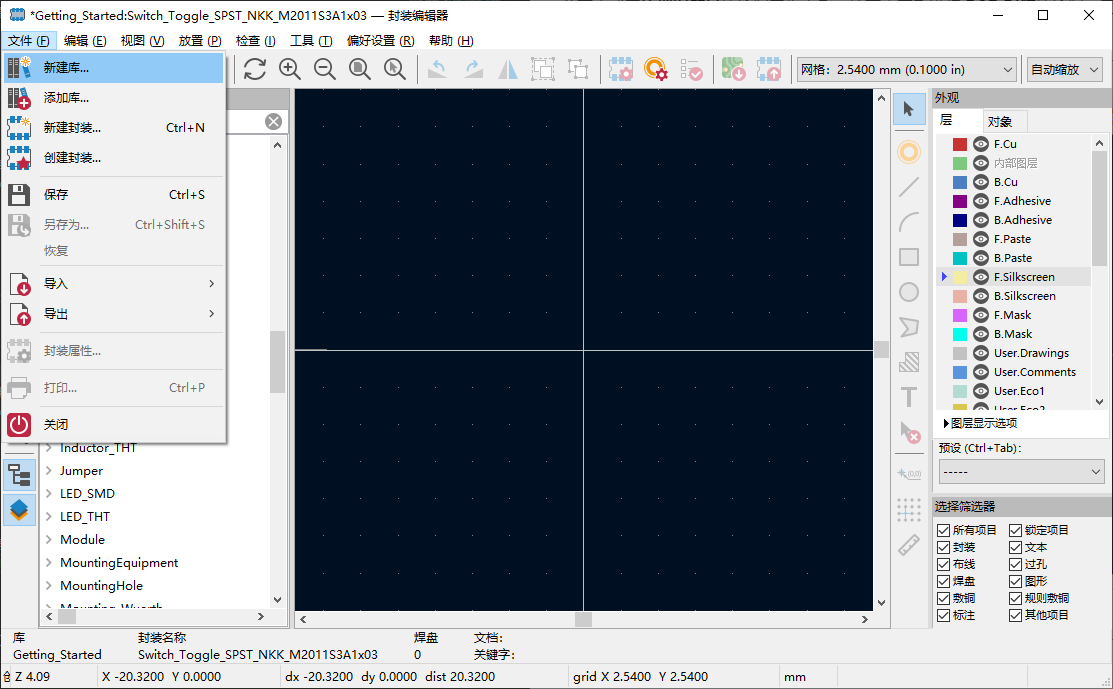1113x689 pixels.
Task: Select the draw rectangle tool
Action: (x=909, y=257)
